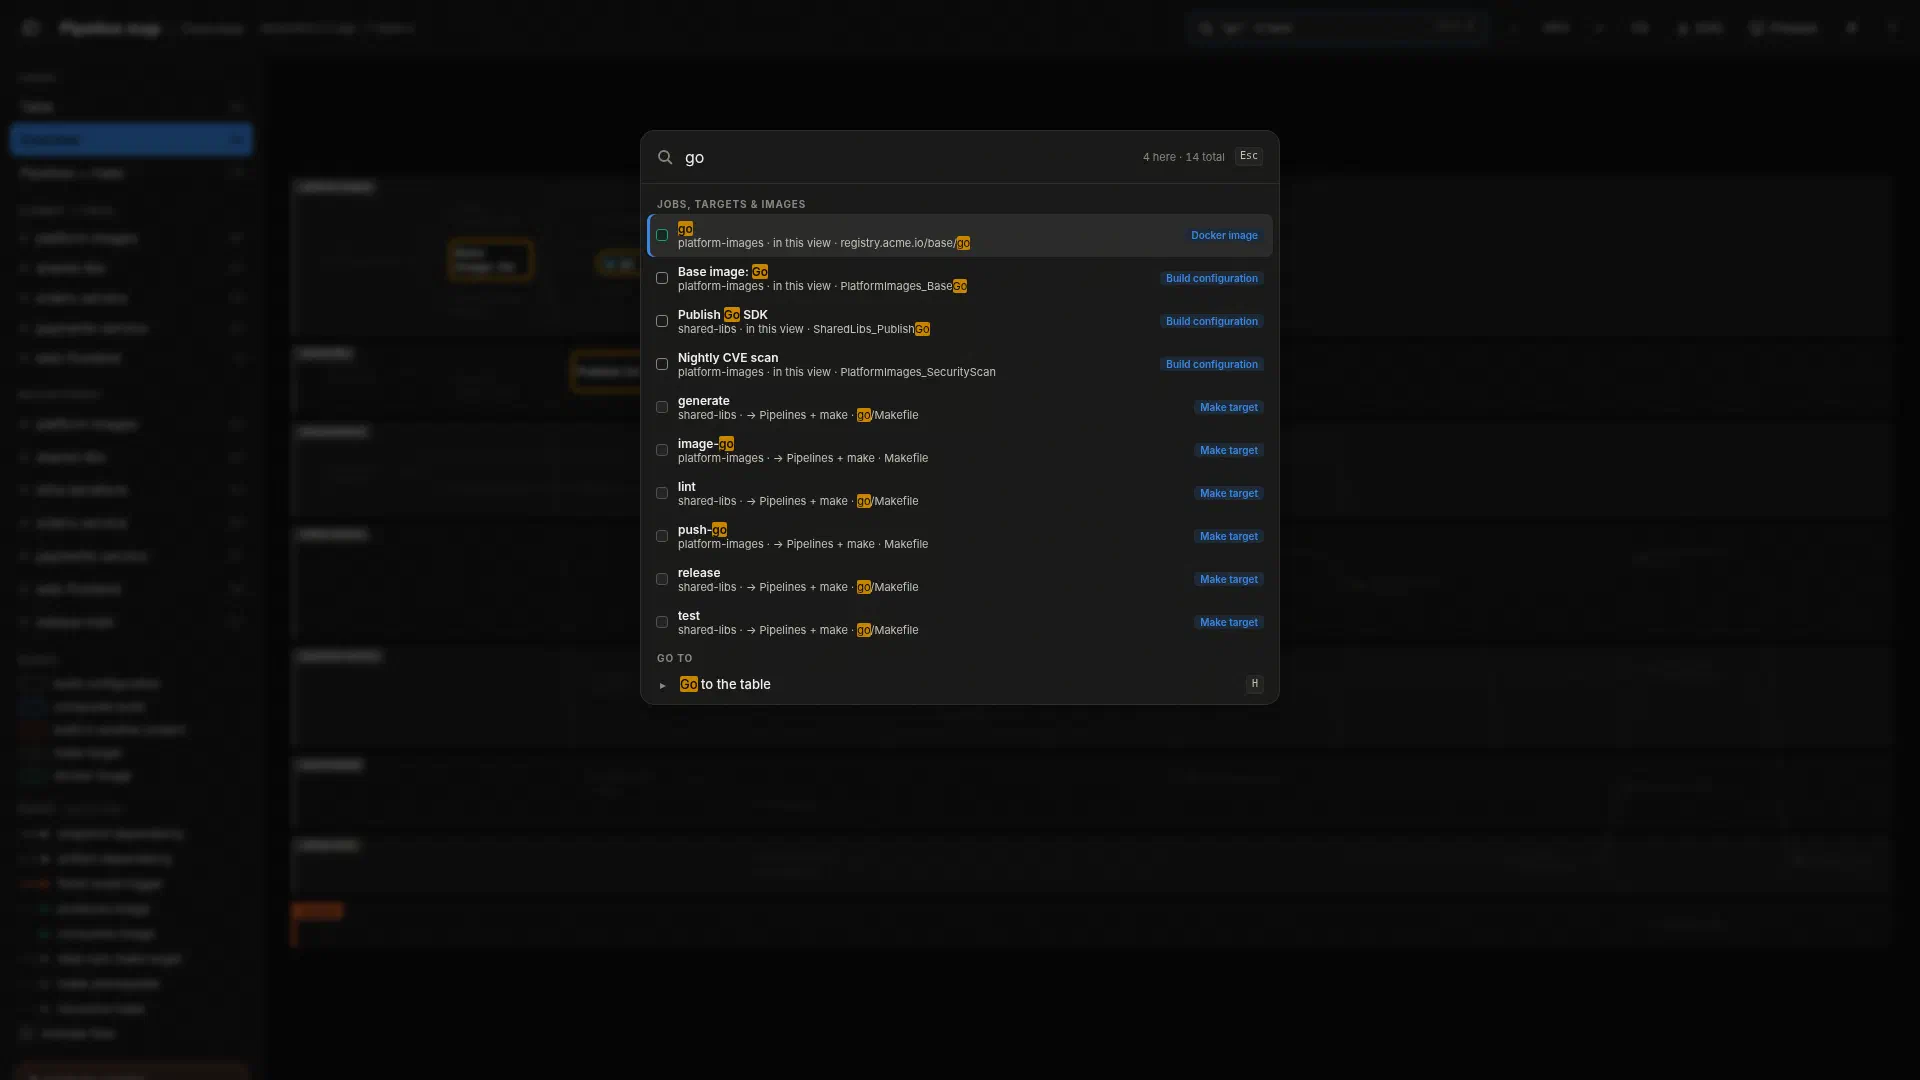Viewport: 1920px width, 1080px height.
Task: Click the type icon beside 'Nightly CVE scan'
Action: point(662,364)
